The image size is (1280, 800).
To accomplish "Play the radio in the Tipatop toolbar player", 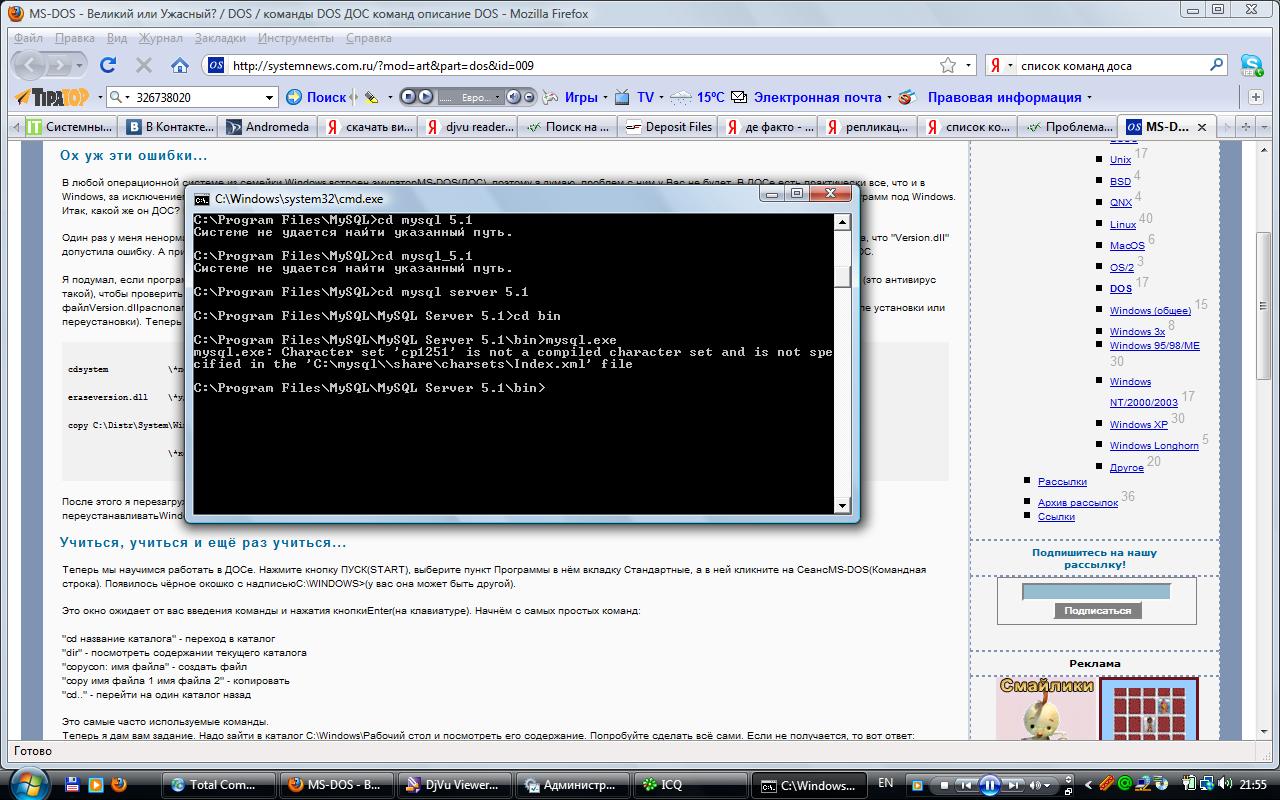I will point(425,97).
